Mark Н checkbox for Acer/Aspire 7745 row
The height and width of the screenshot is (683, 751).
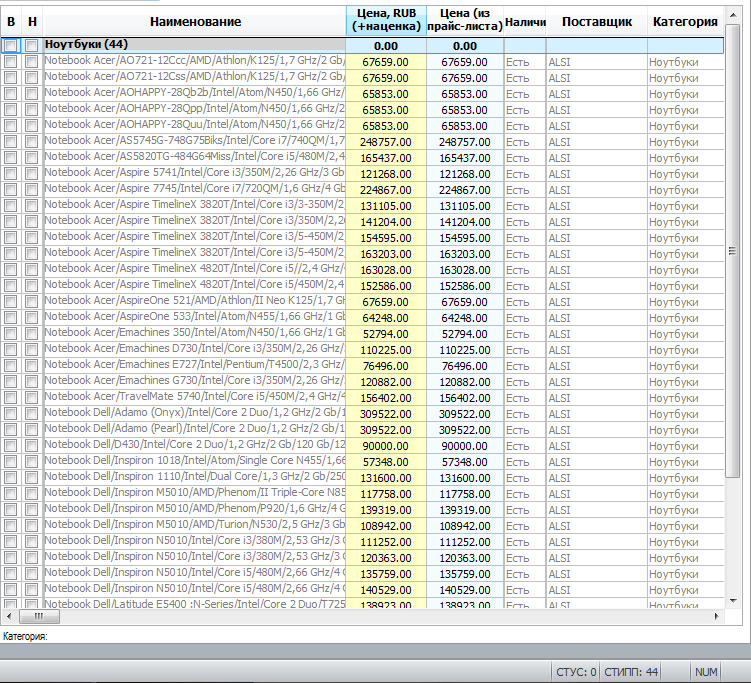point(32,190)
